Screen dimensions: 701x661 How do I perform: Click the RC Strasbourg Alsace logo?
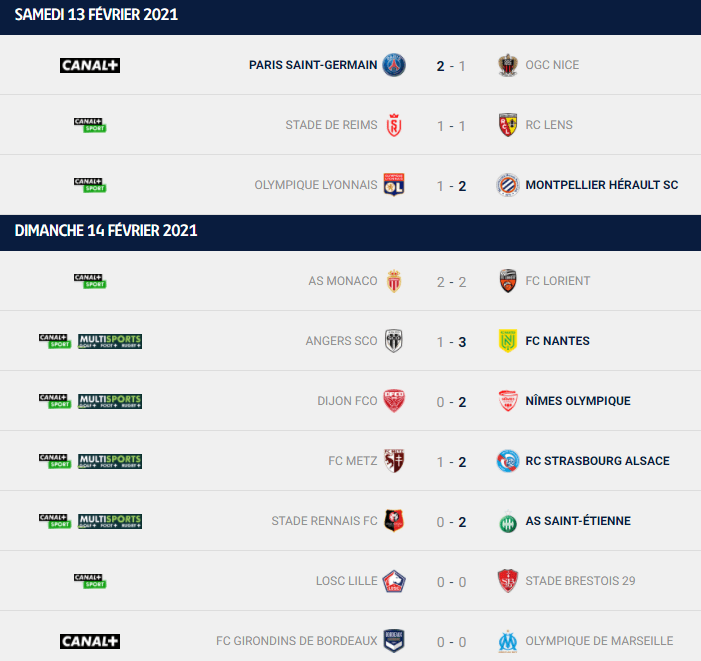tap(508, 461)
